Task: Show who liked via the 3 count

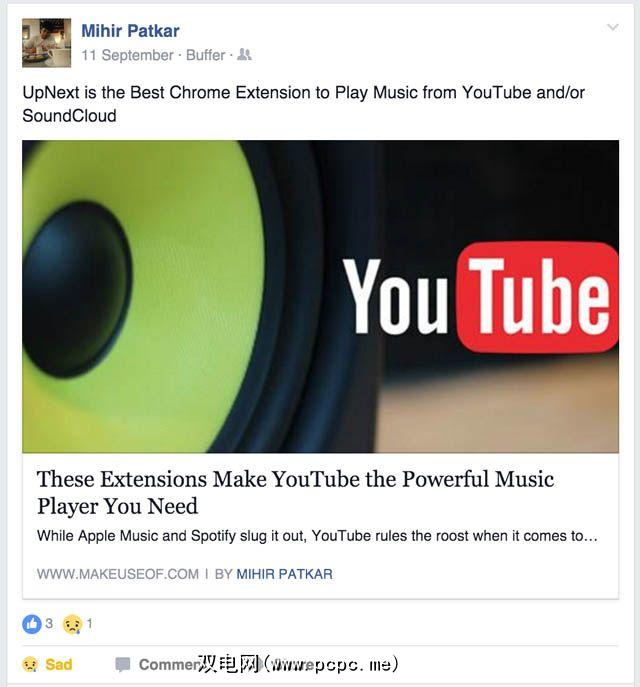Action: pos(49,623)
